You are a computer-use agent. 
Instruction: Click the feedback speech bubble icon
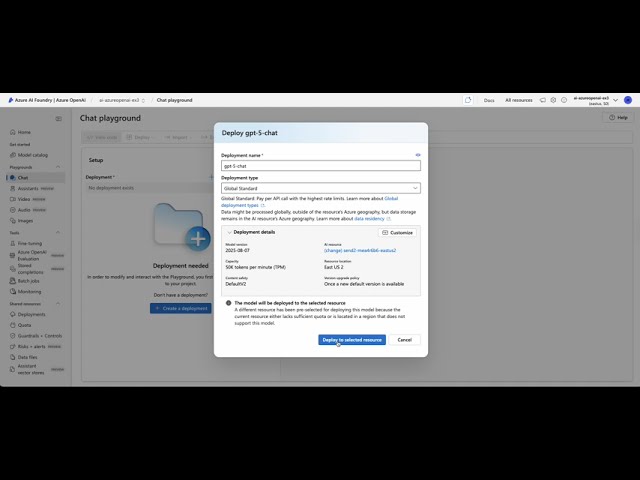[542, 100]
